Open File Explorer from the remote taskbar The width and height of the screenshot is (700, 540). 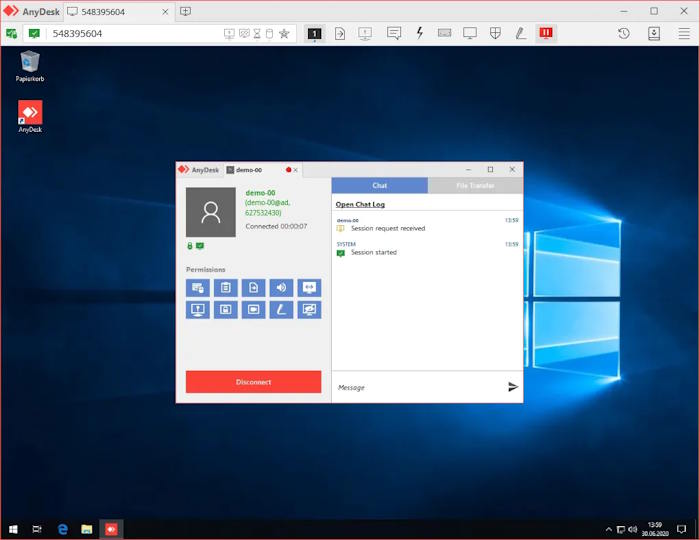pos(87,529)
